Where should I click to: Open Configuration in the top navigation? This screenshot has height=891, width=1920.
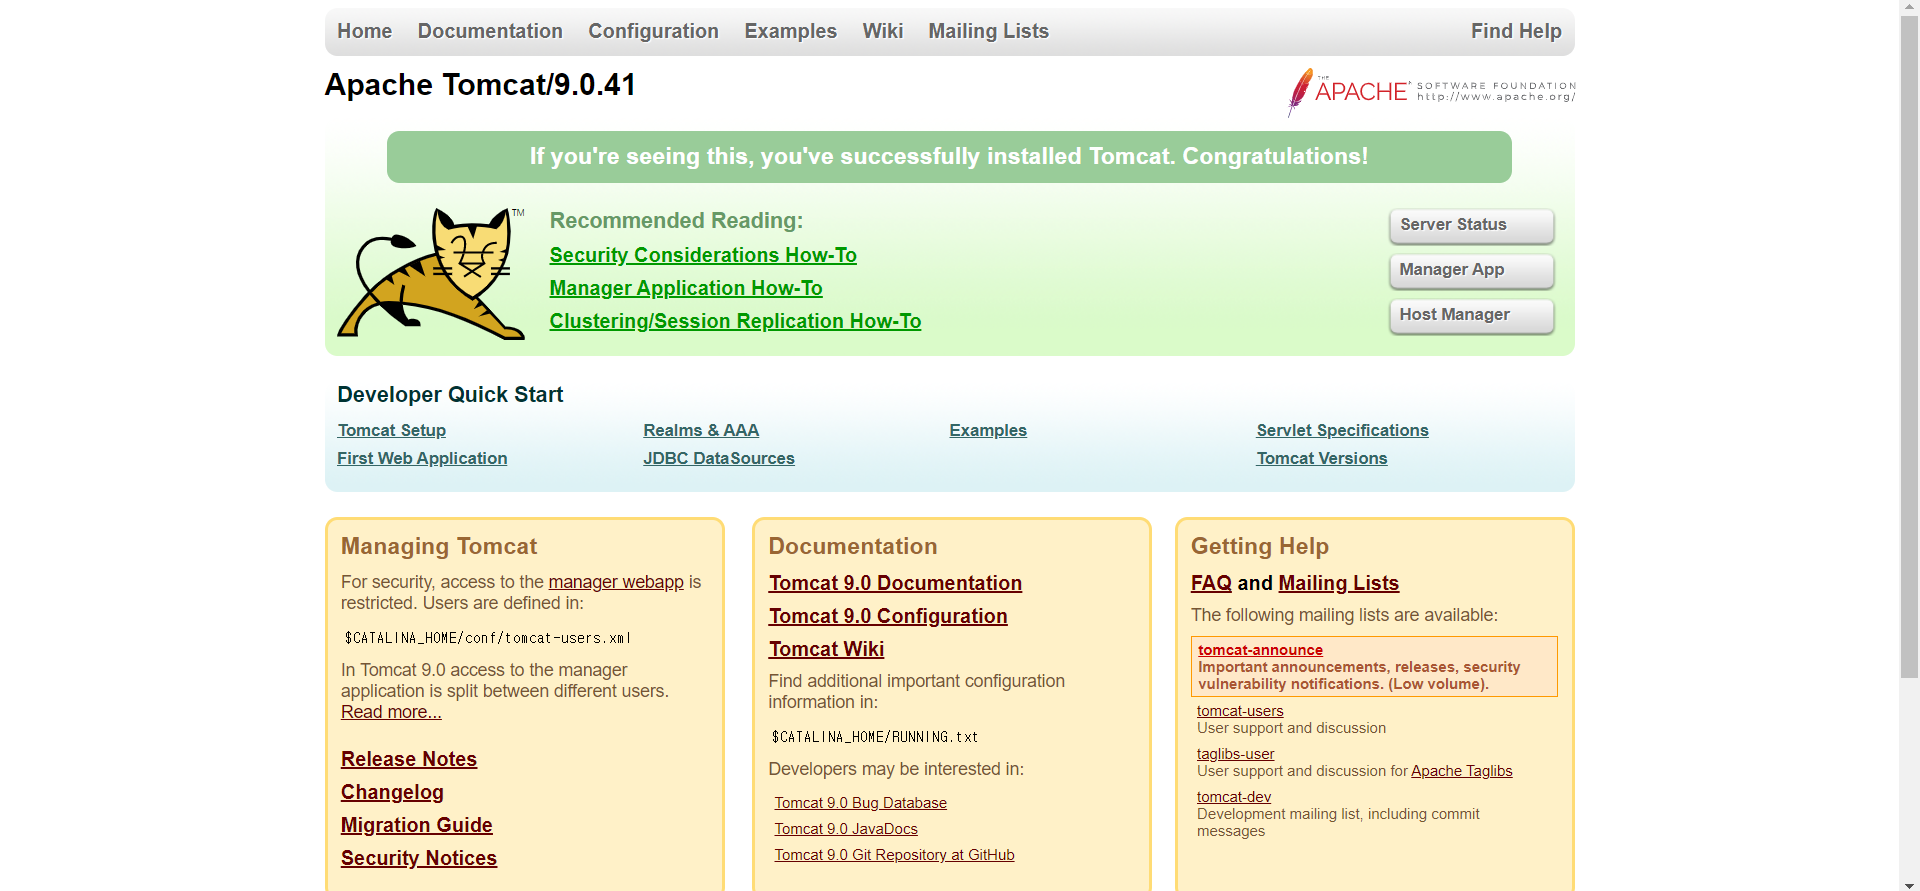[653, 31]
